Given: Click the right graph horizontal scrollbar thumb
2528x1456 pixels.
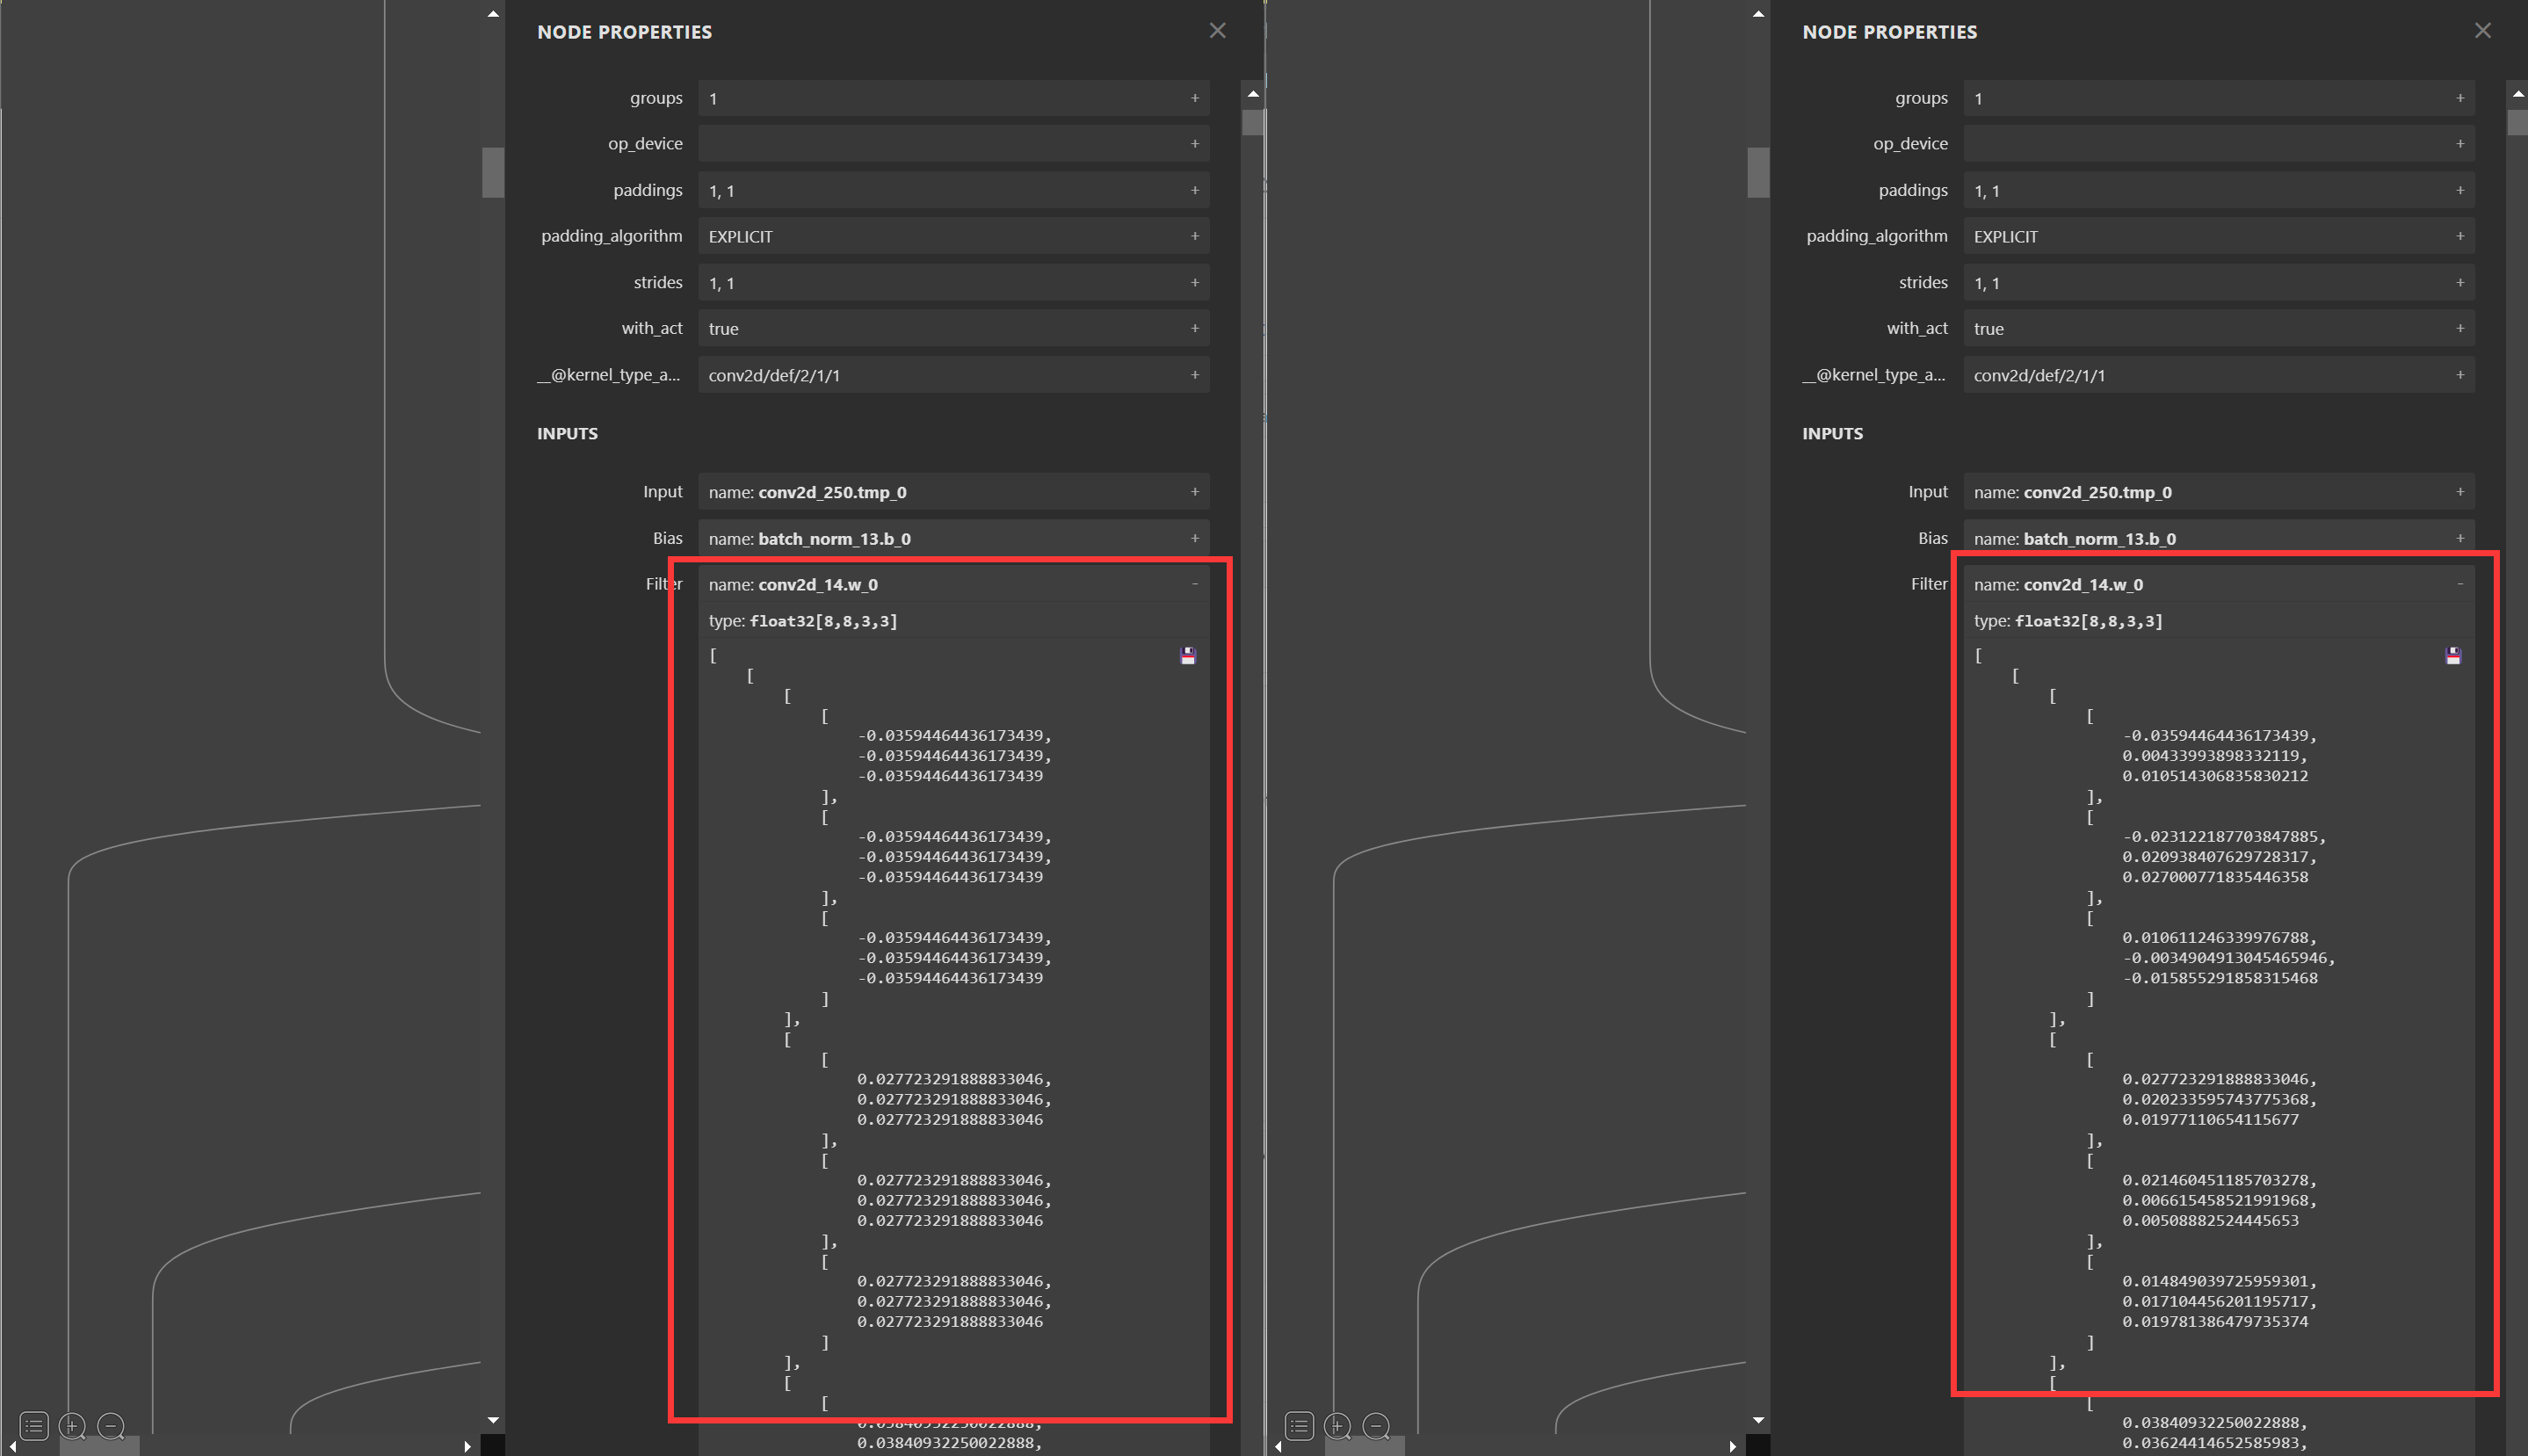Looking at the screenshot, I should pyautogui.click(x=1364, y=1446).
